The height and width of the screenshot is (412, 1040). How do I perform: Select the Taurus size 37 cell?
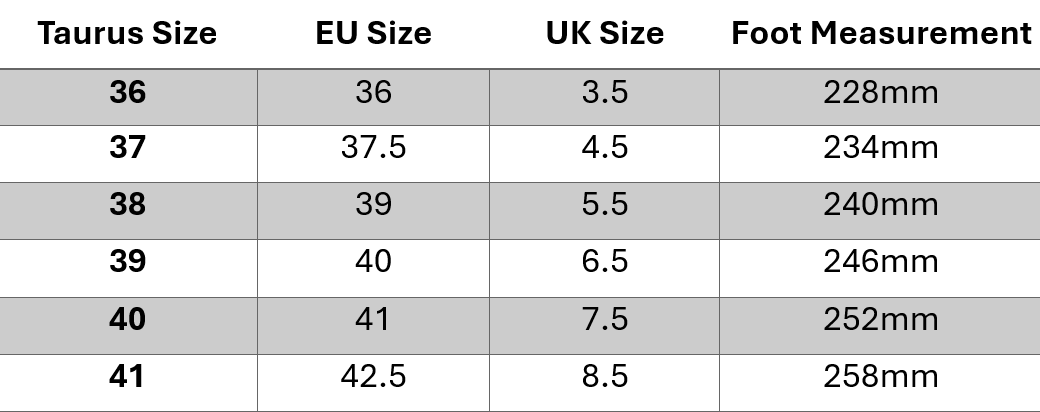click(127, 148)
